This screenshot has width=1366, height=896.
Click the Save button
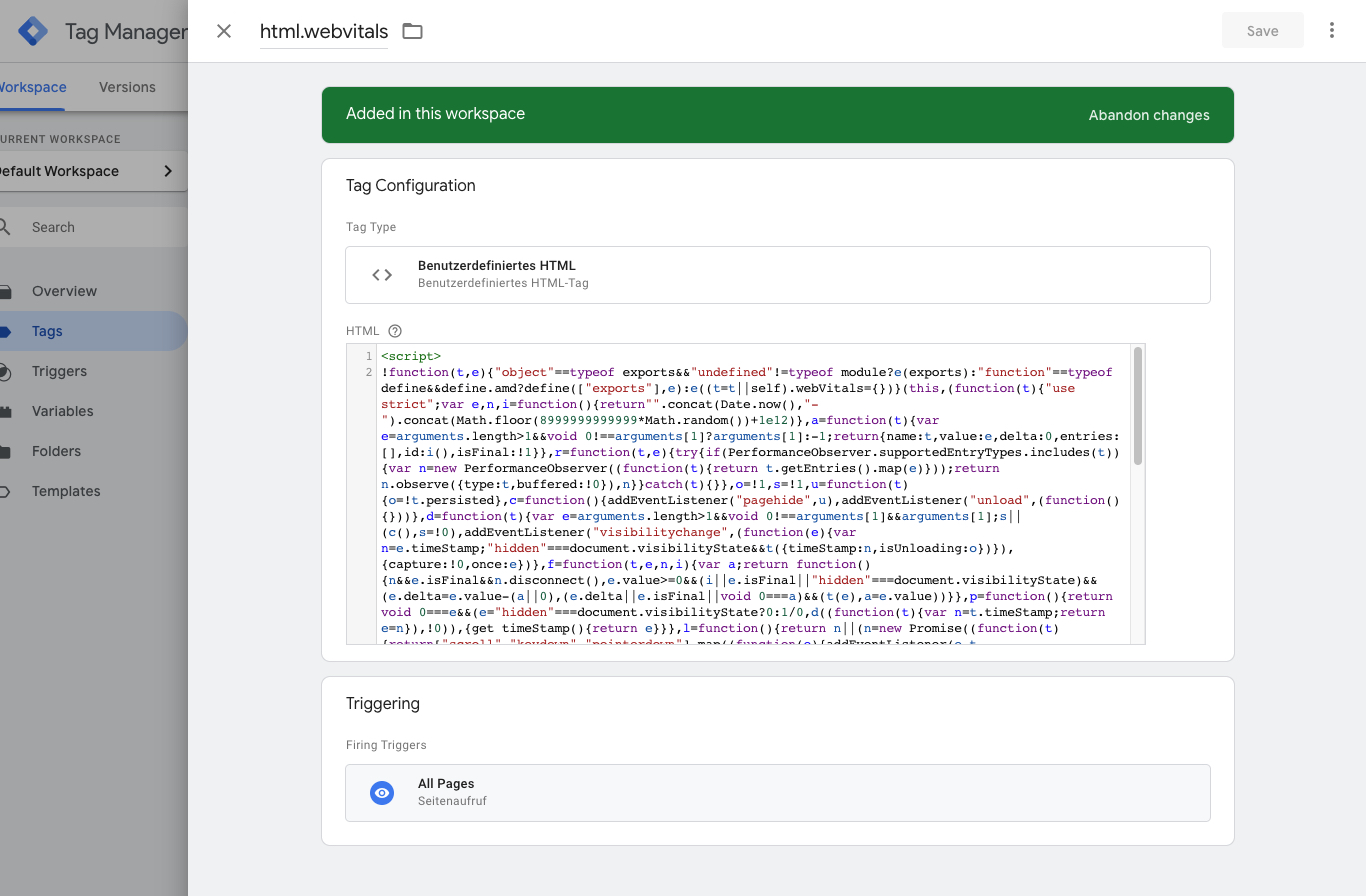(1262, 31)
